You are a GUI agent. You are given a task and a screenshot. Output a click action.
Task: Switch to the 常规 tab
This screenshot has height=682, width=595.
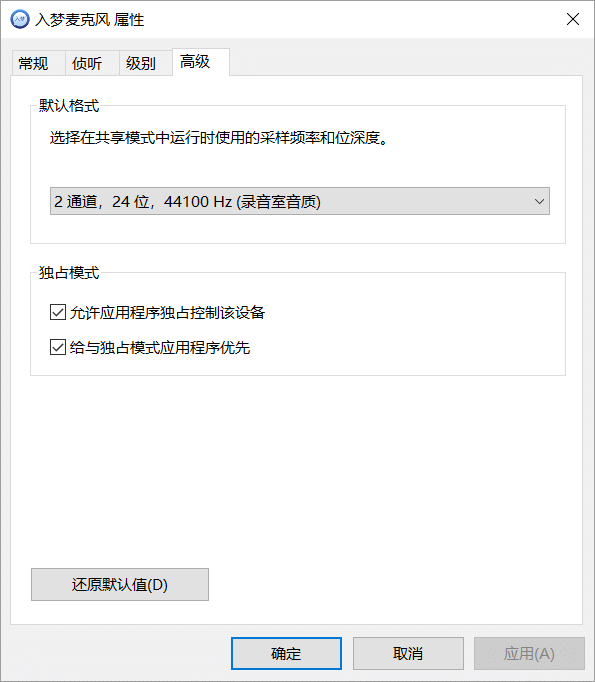[x=33, y=64]
